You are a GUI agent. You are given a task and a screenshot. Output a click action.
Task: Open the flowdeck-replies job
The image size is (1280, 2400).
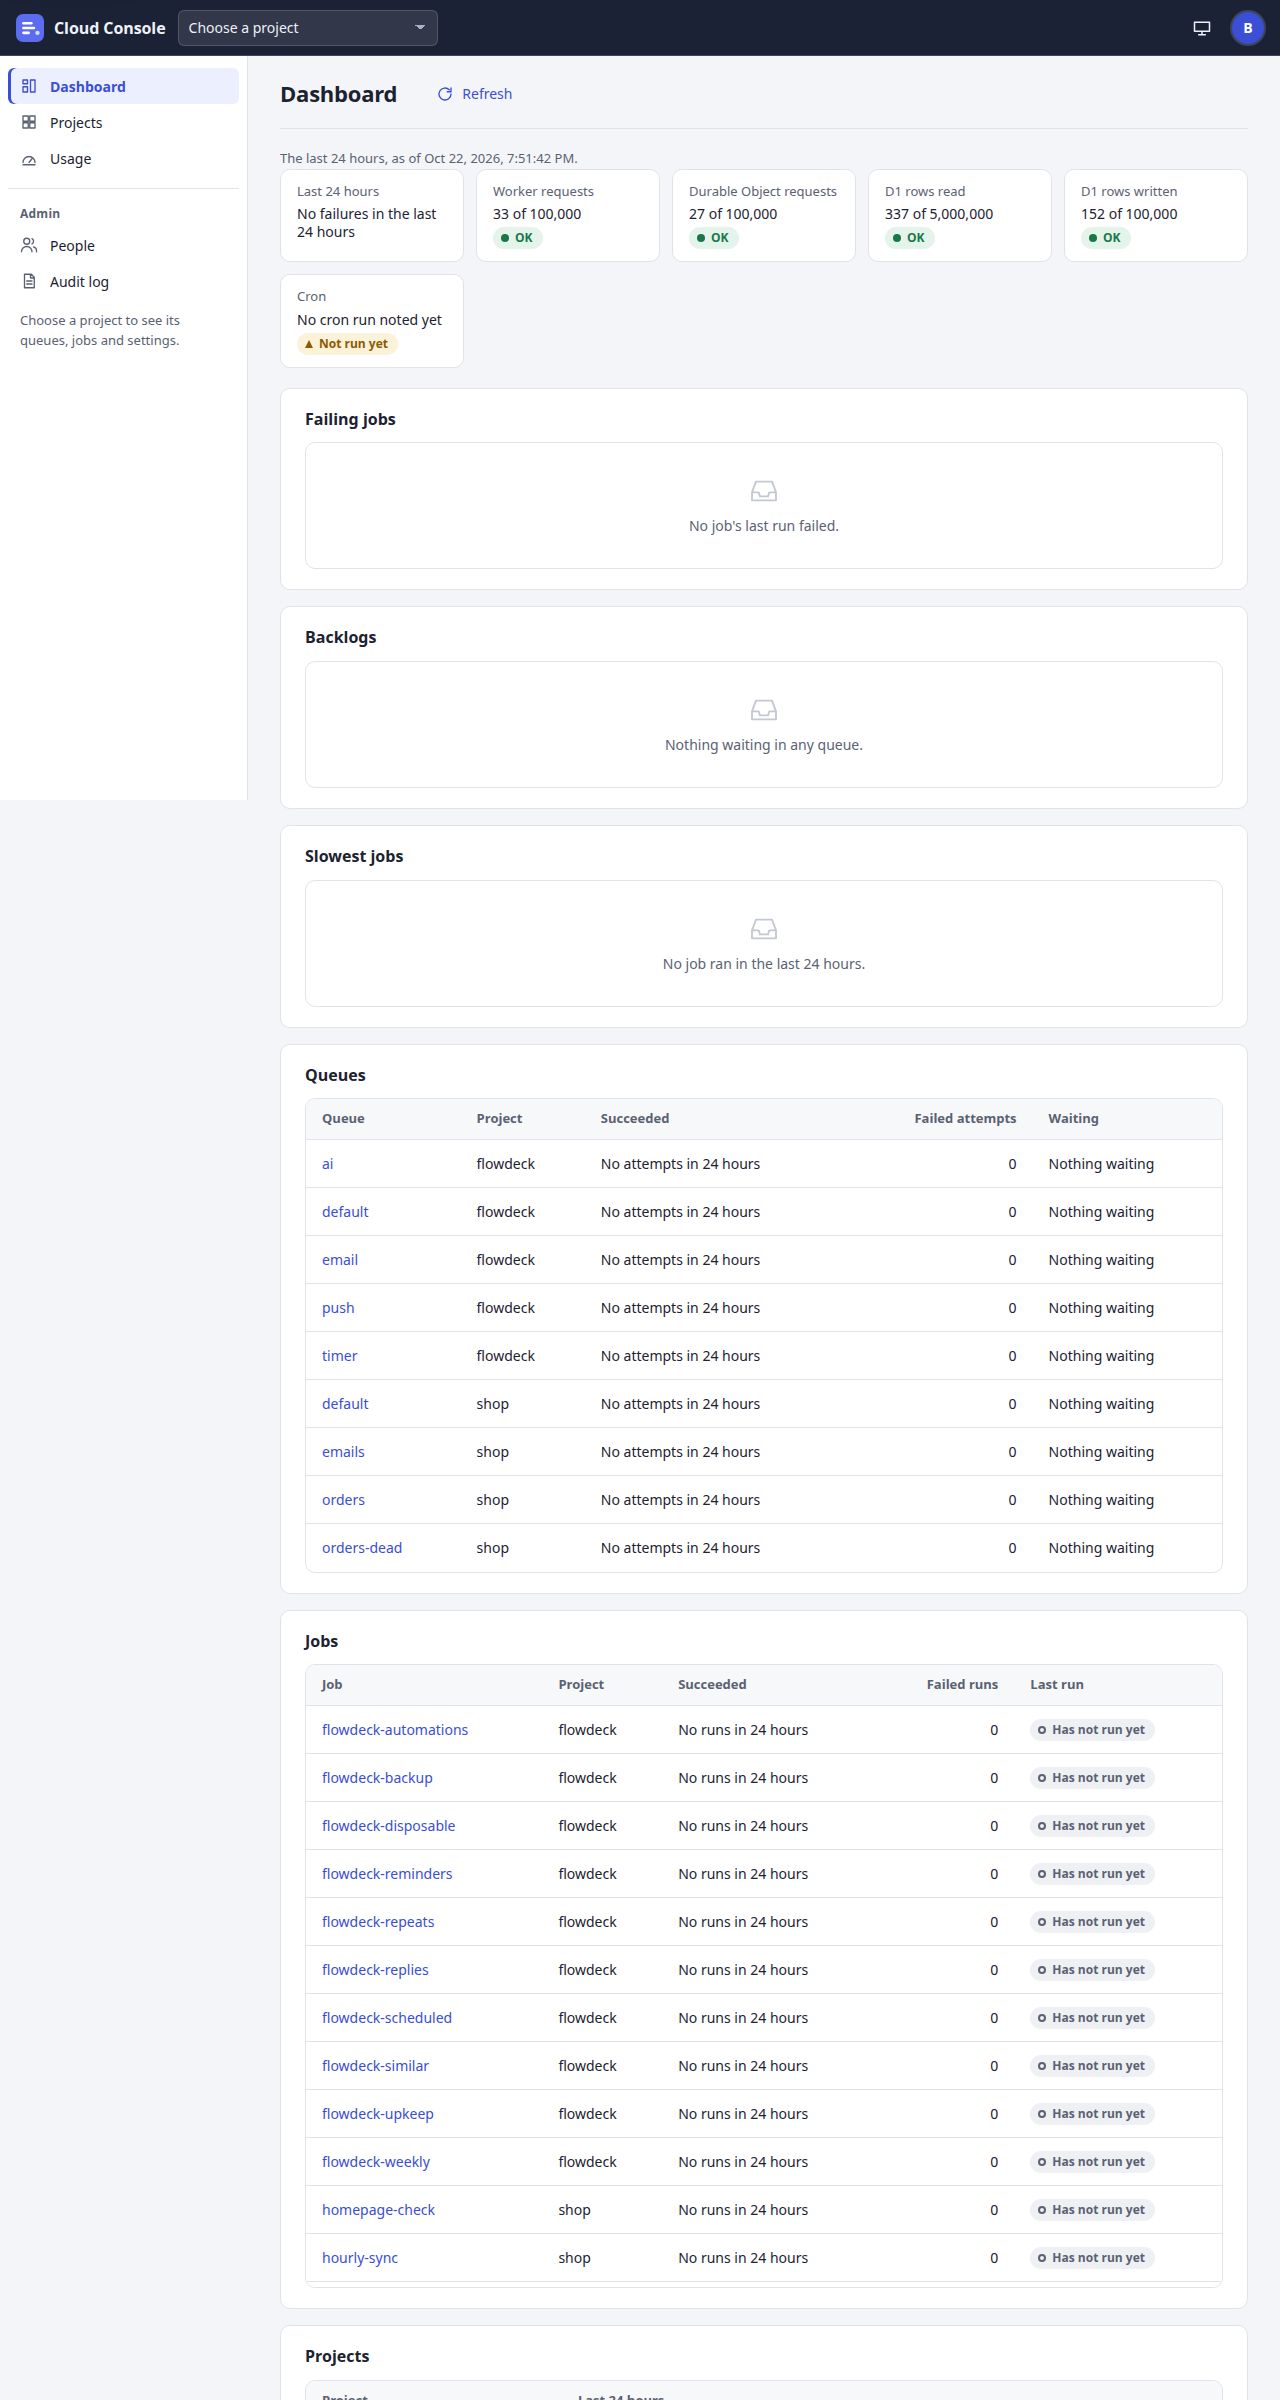(x=375, y=1970)
